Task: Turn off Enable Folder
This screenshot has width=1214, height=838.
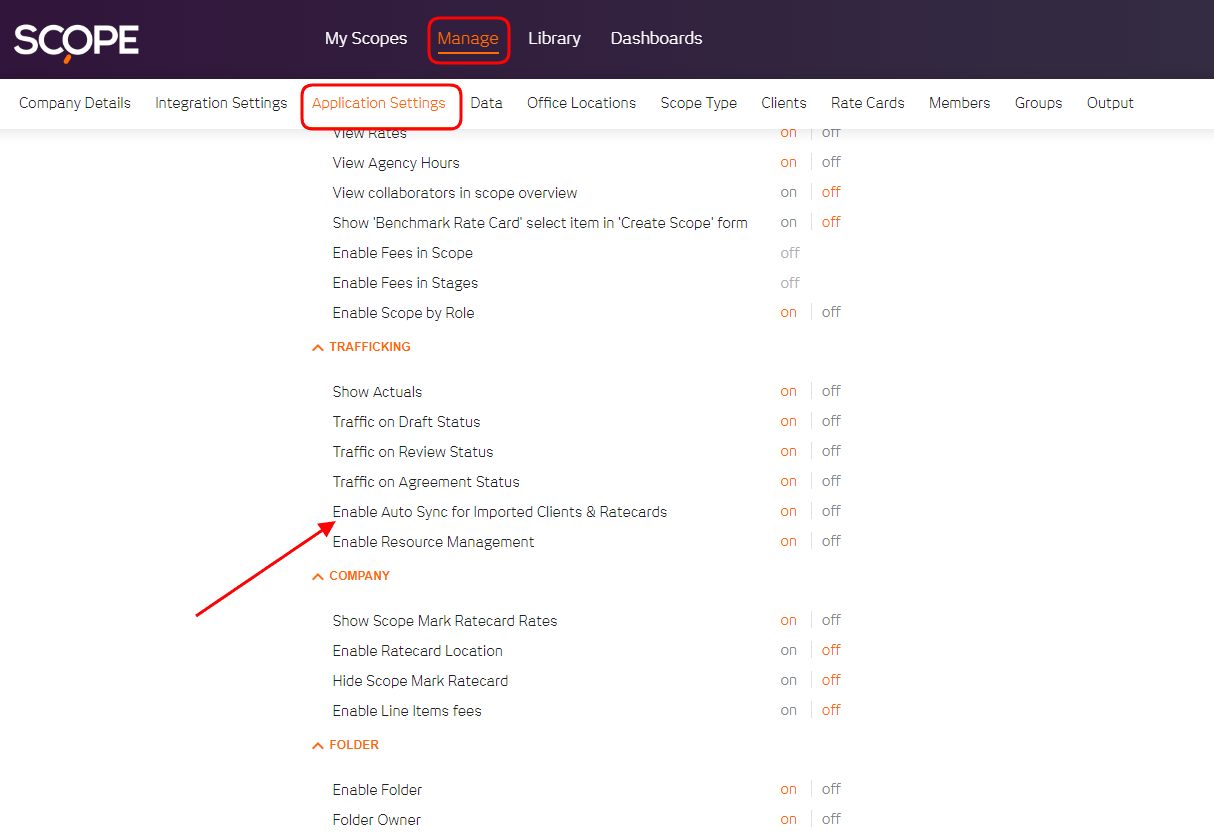Action: 831,789
